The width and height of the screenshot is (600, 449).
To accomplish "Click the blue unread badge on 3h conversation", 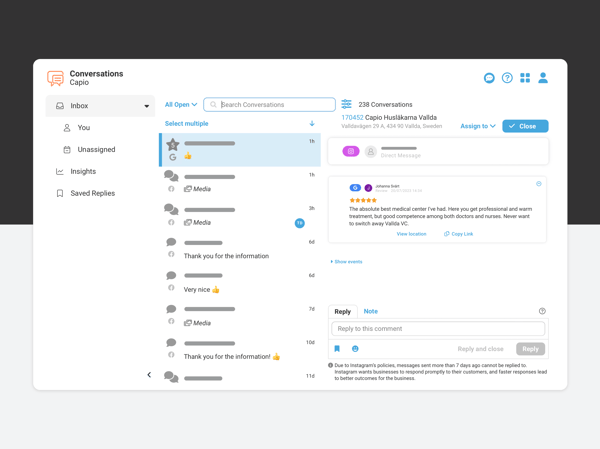I will (x=300, y=223).
